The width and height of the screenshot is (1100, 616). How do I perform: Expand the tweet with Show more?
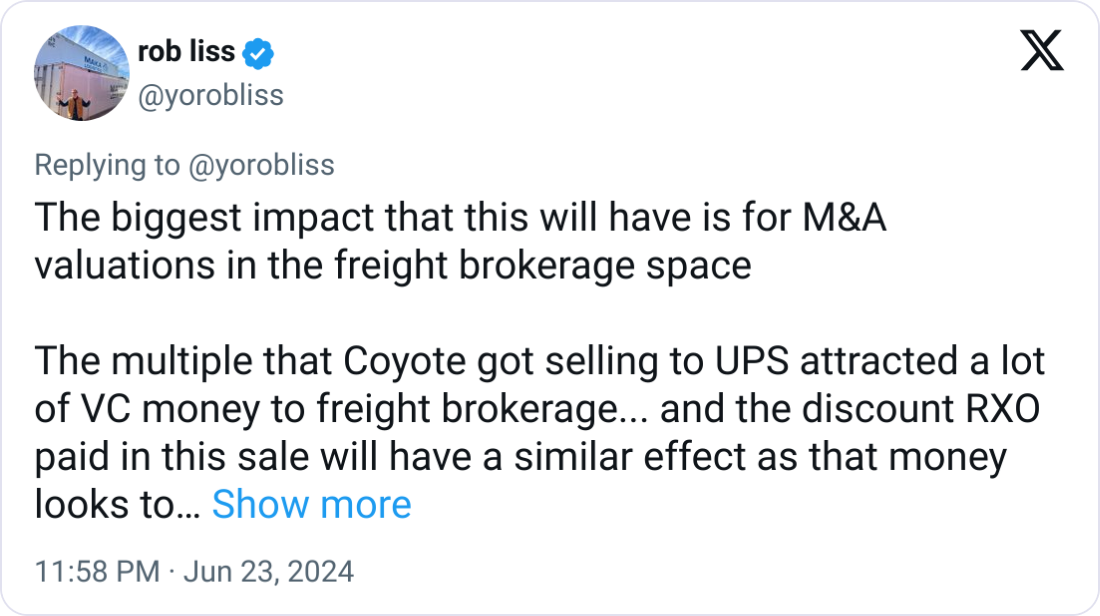pos(311,505)
